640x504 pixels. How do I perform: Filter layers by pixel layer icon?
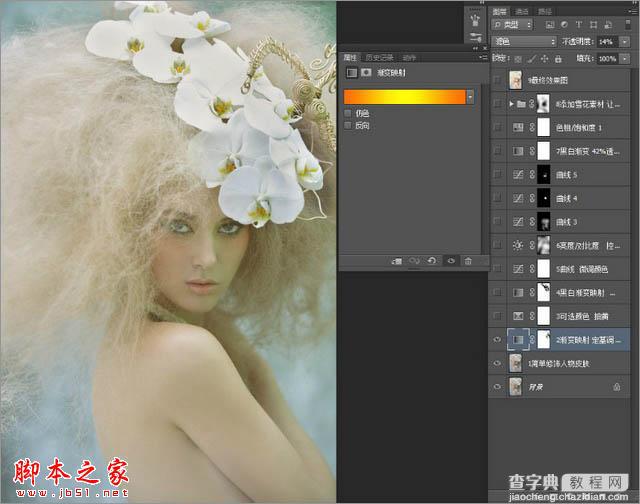[x=550, y=25]
